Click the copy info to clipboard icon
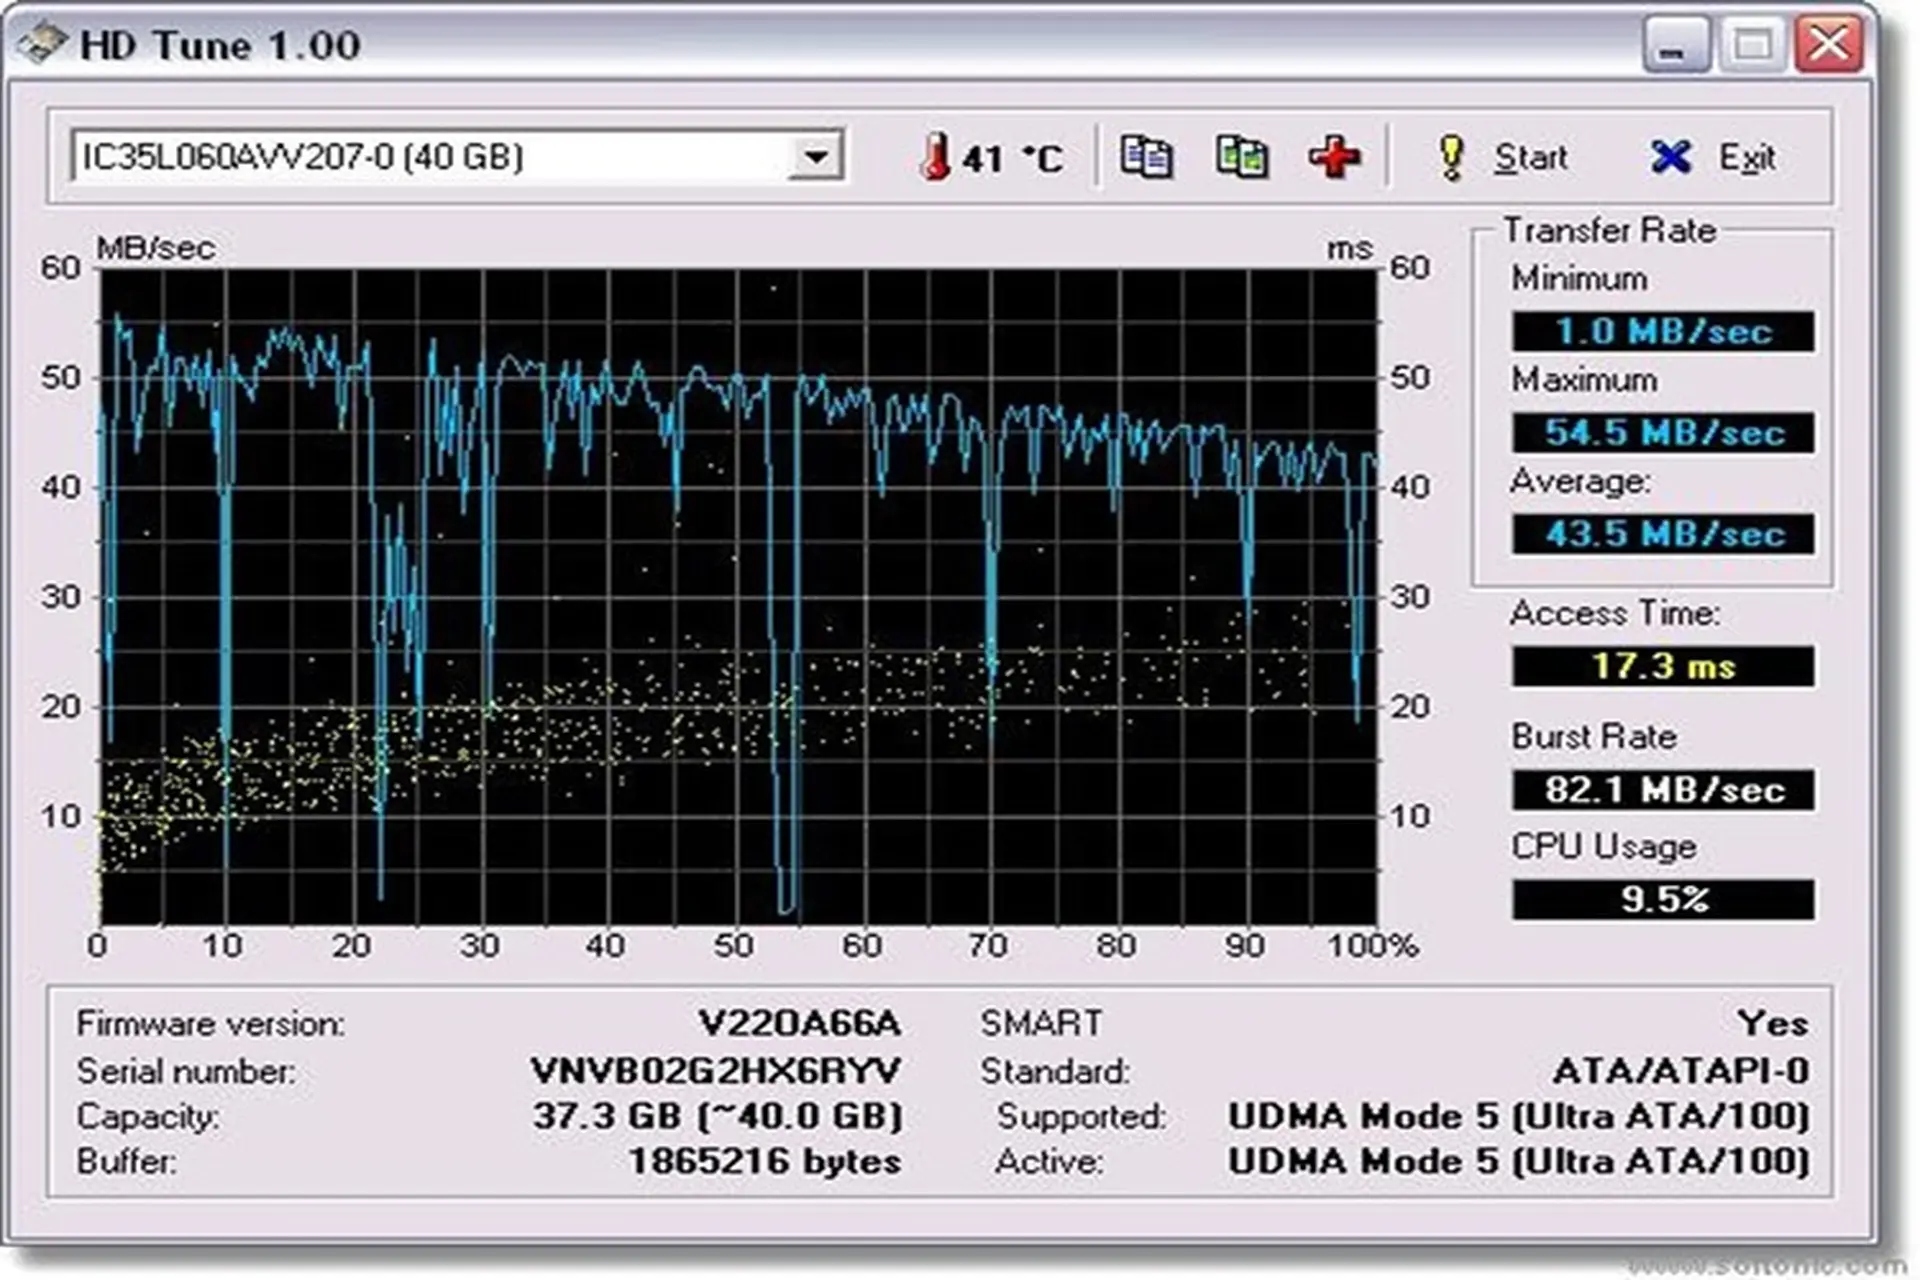The height and width of the screenshot is (1280, 1920). coord(1146,157)
